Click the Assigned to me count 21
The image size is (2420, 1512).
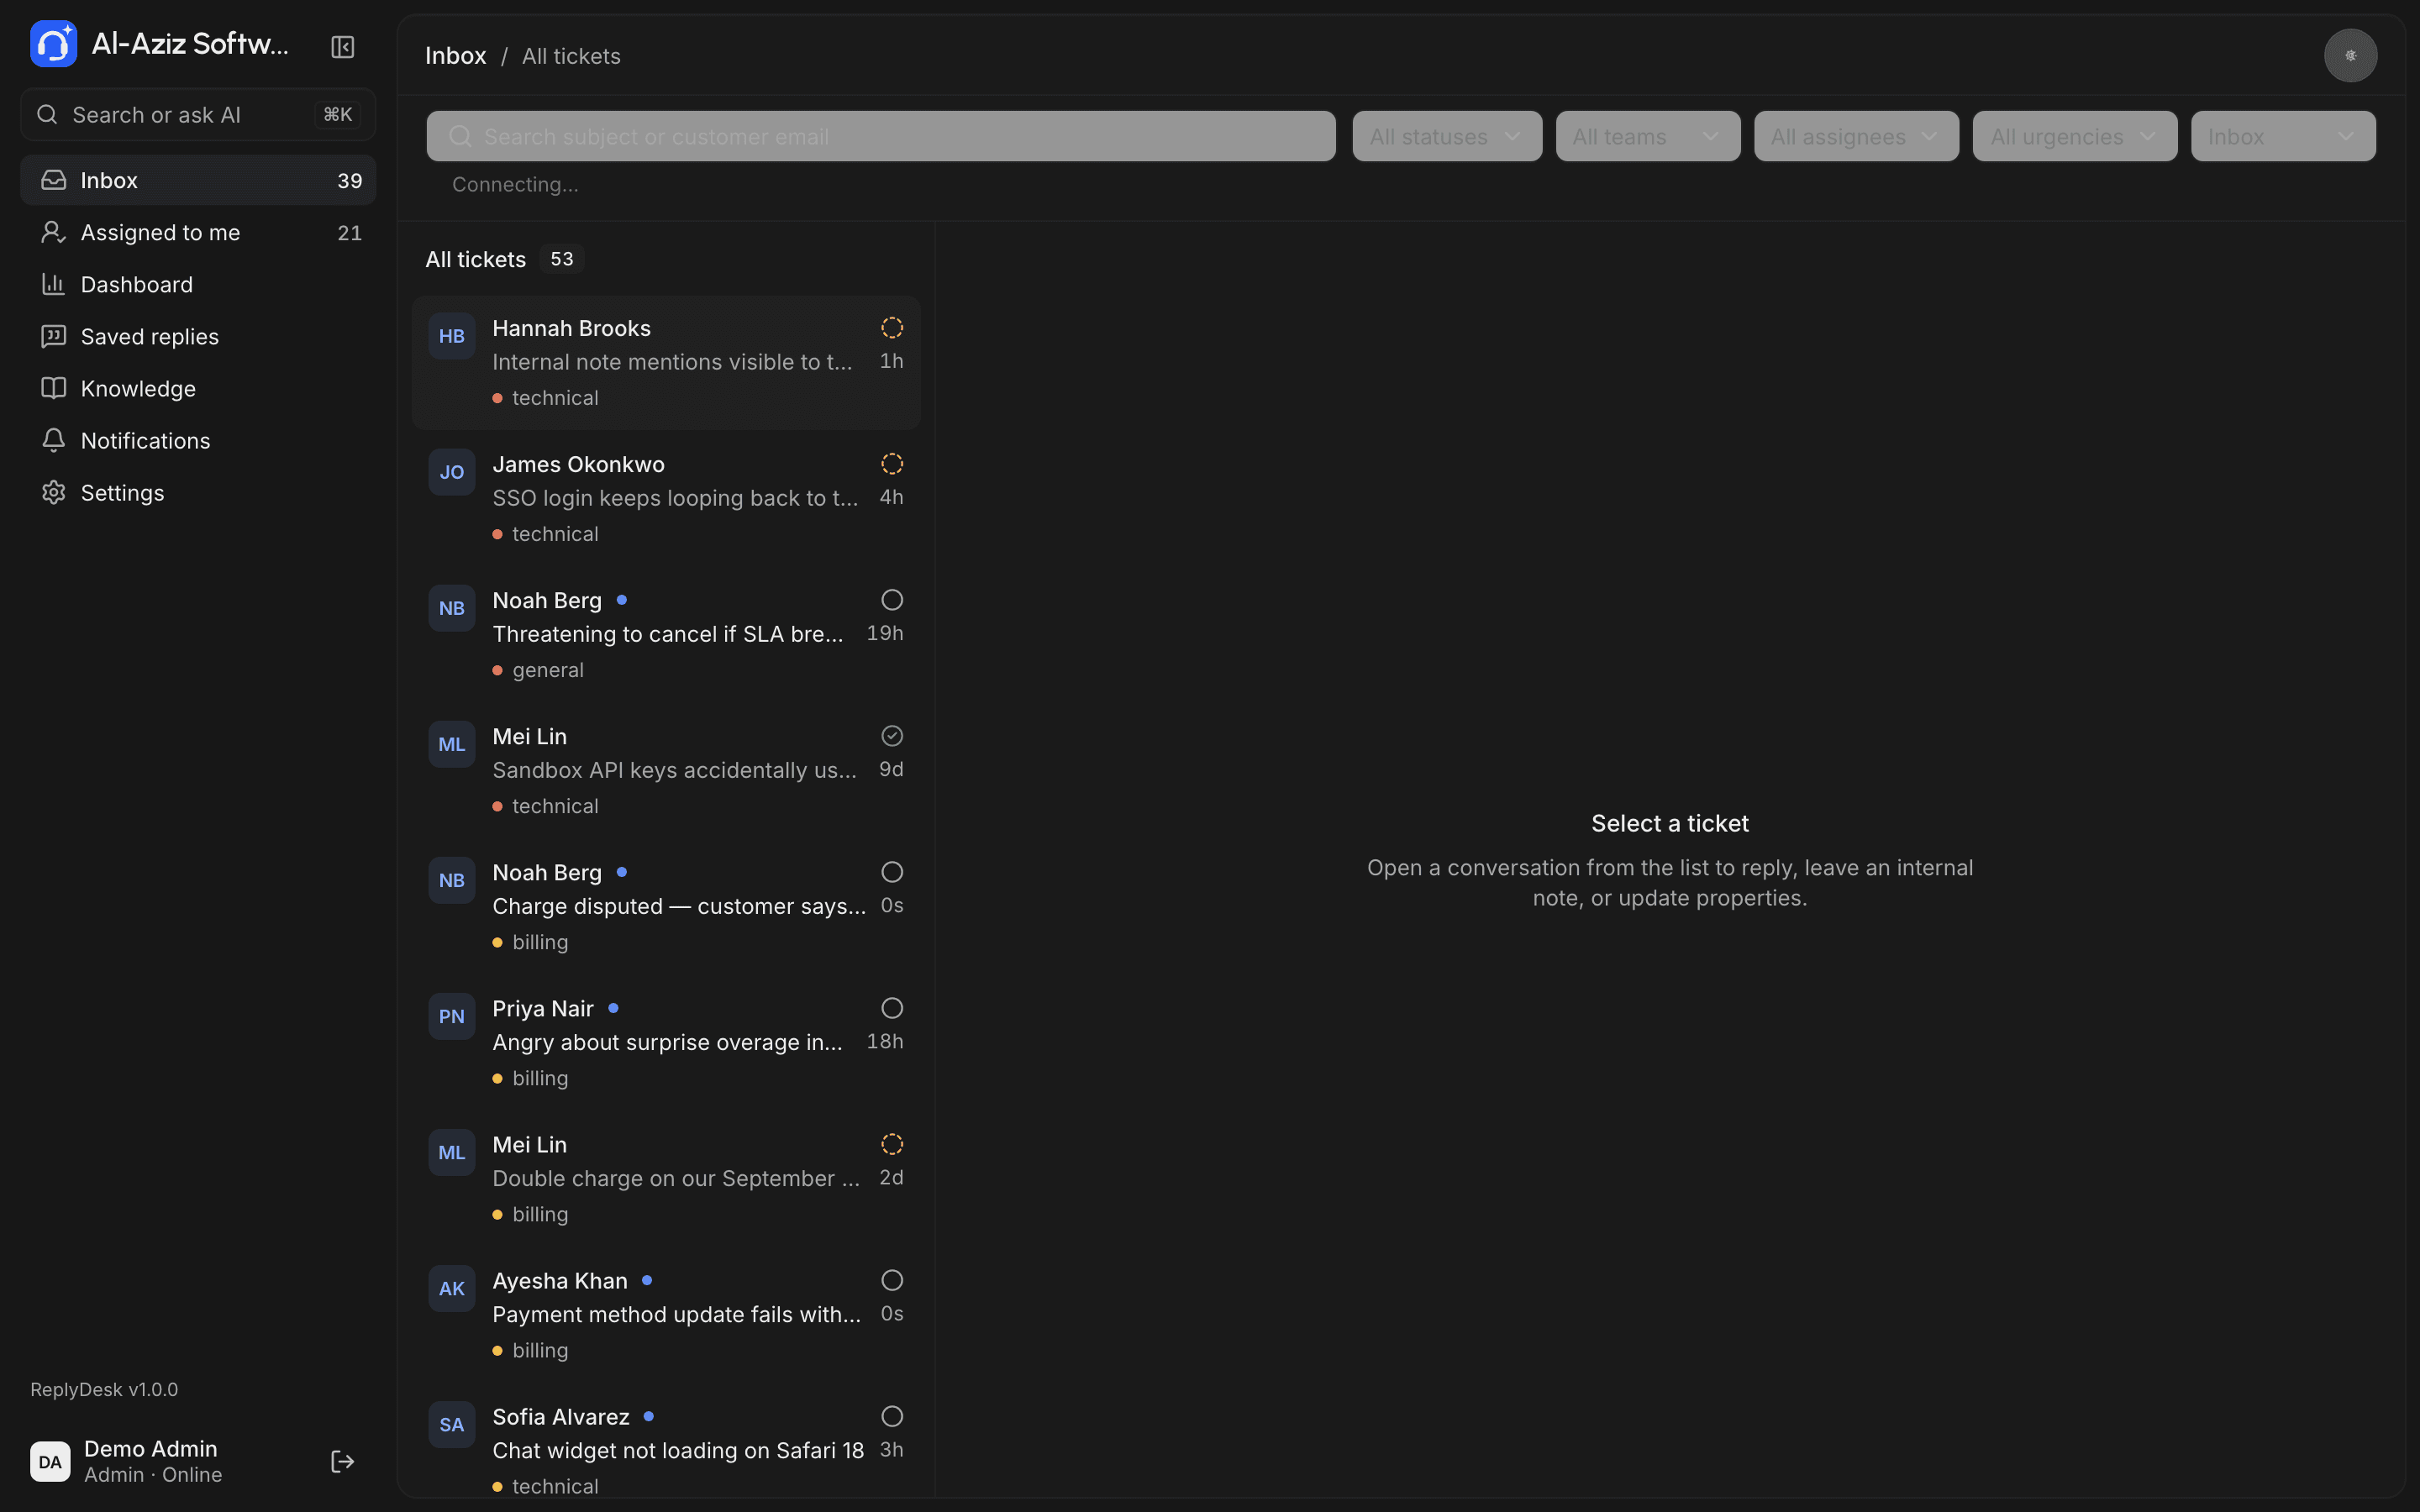(x=349, y=232)
